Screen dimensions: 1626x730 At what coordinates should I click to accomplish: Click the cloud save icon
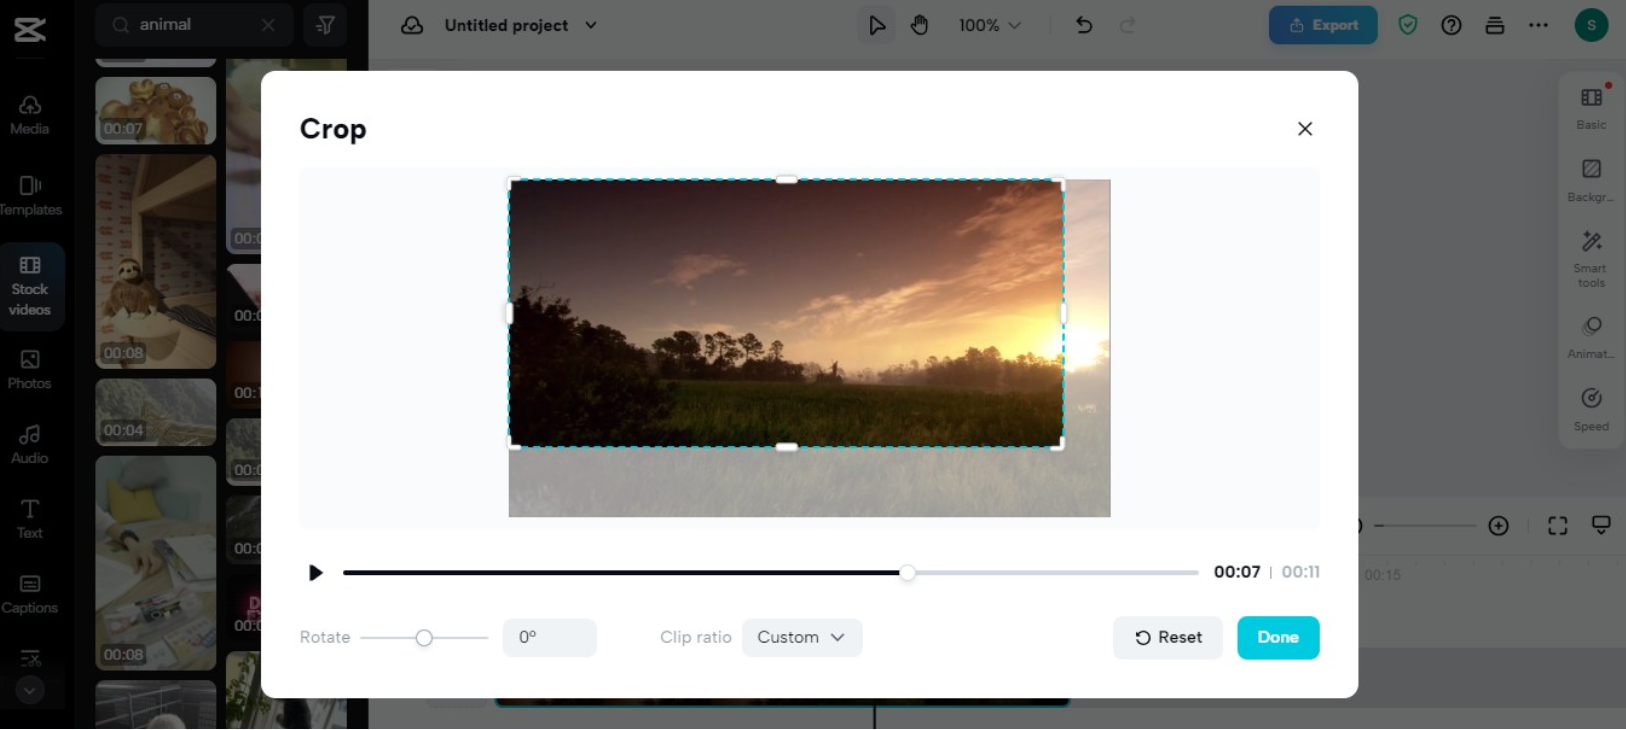pyautogui.click(x=412, y=25)
